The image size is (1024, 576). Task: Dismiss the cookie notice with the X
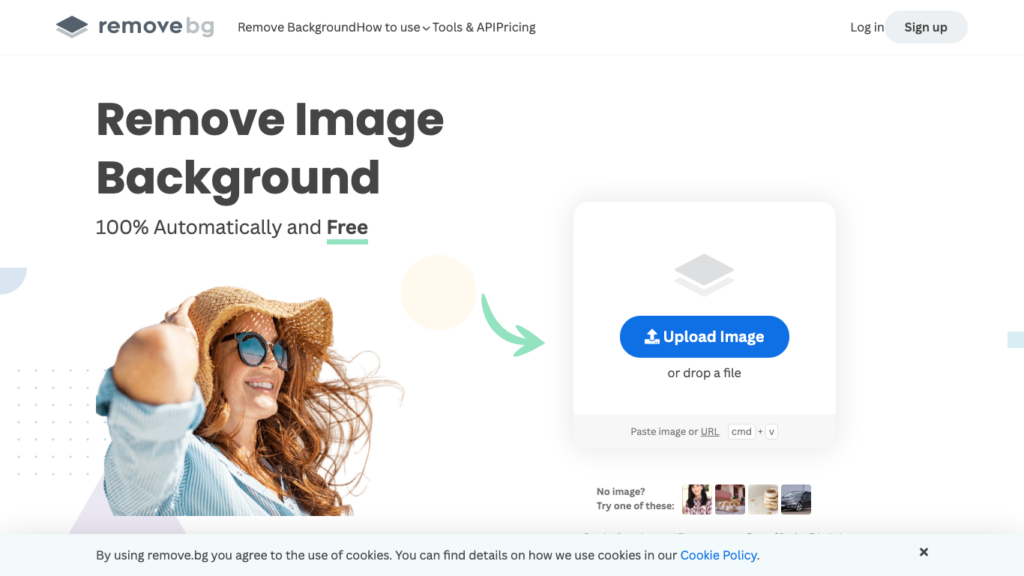coord(924,552)
